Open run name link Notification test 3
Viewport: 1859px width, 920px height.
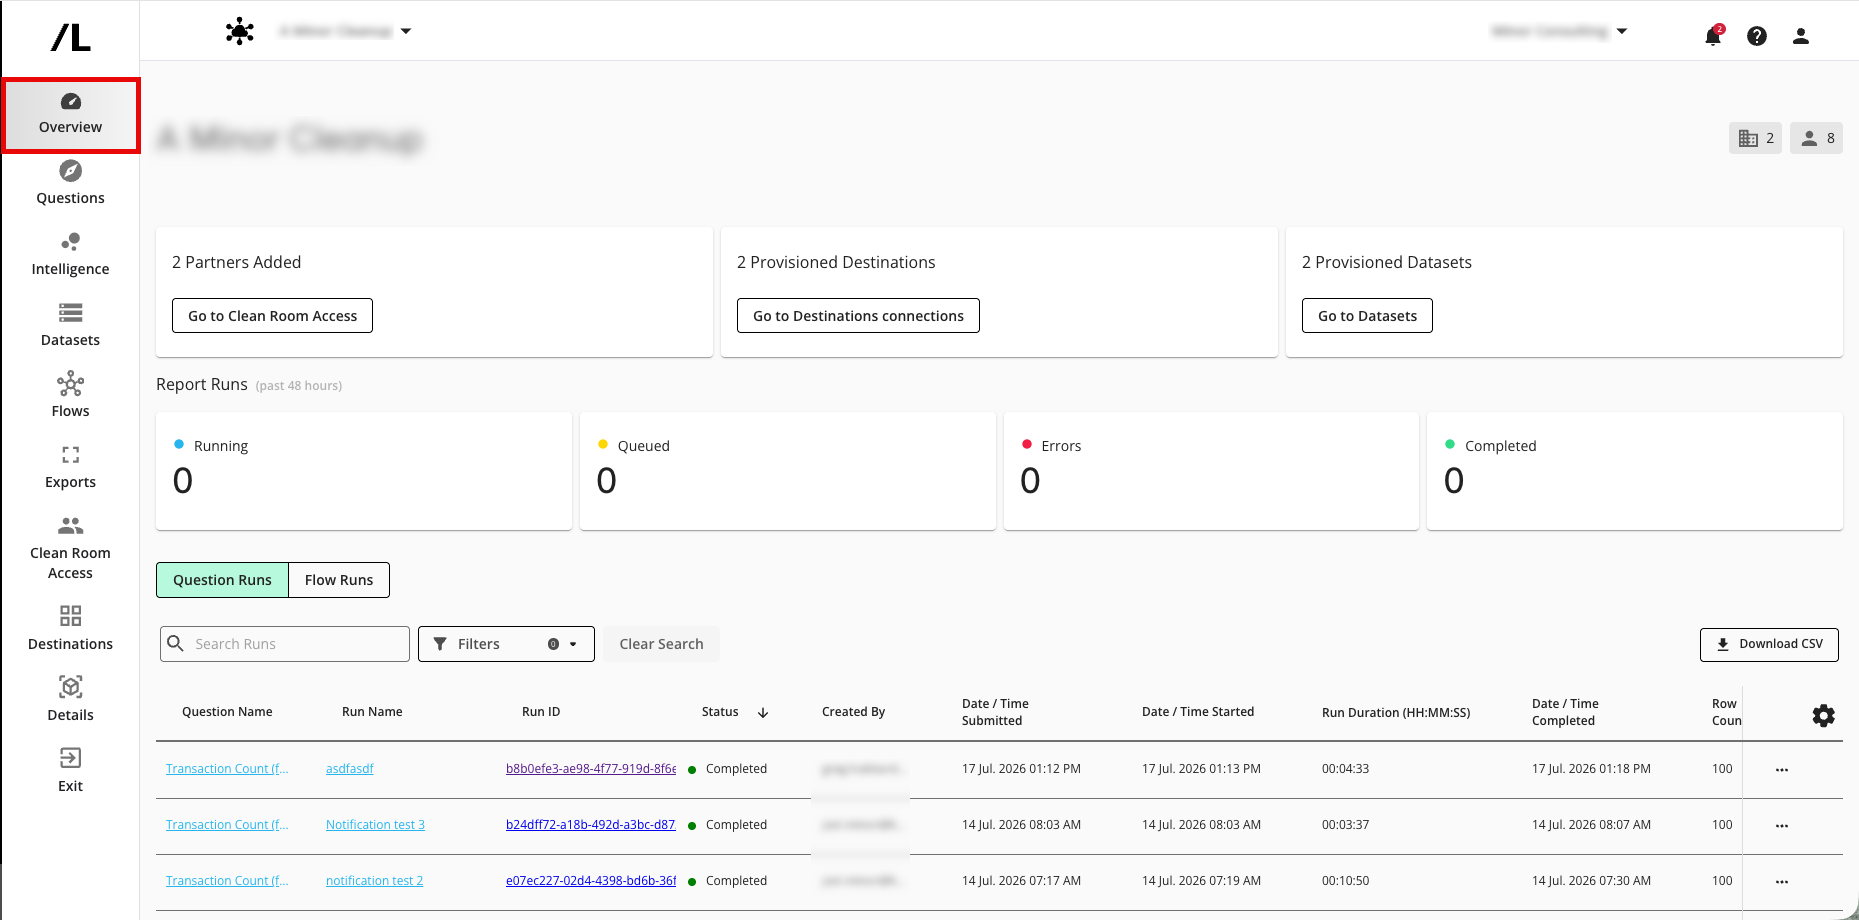click(375, 825)
